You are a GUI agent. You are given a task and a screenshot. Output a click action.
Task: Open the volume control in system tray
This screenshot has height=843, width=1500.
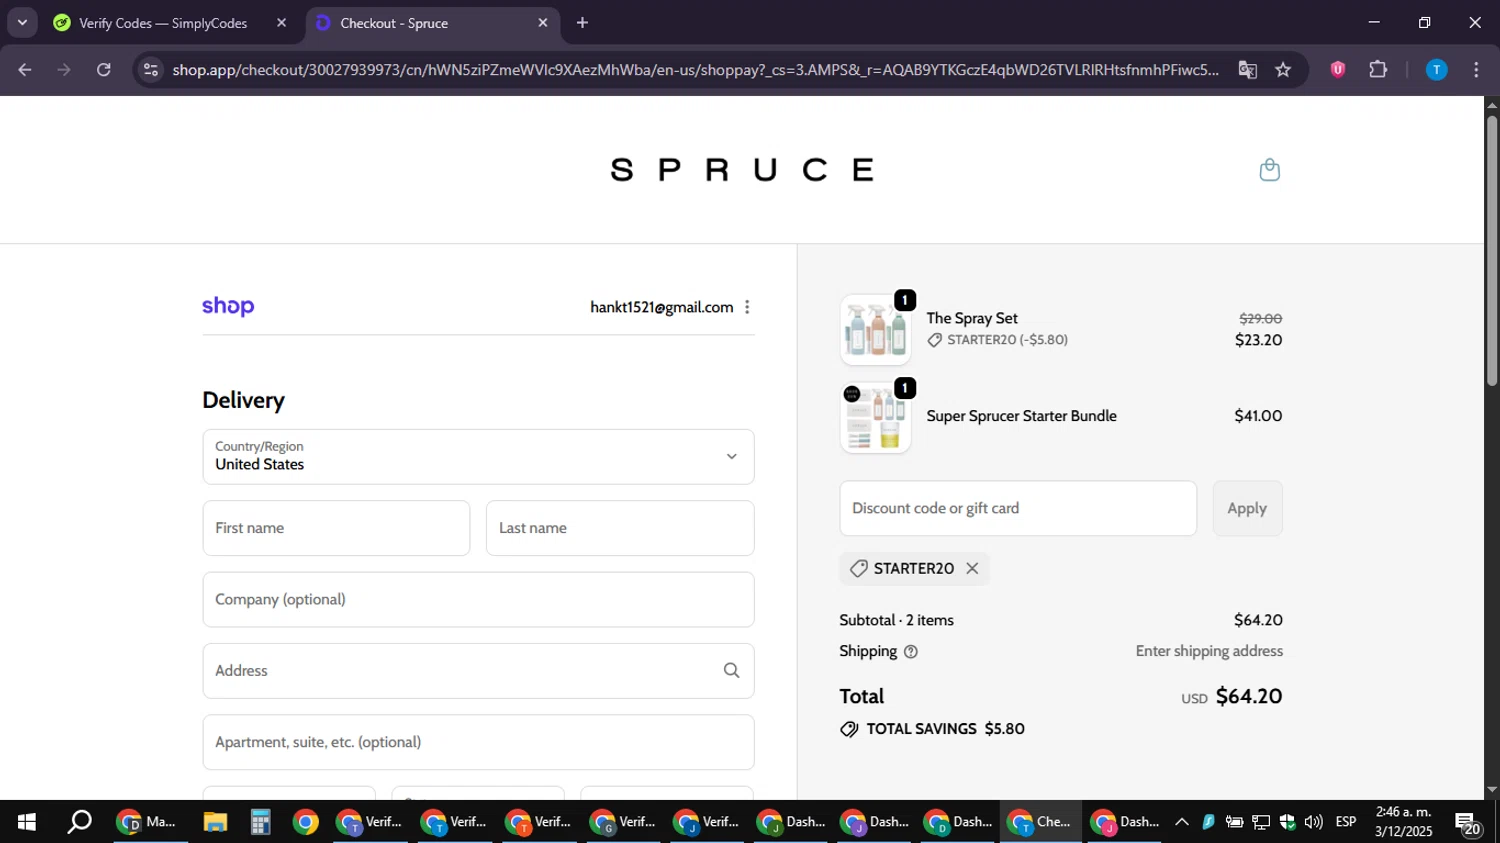click(x=1313, y=822)
